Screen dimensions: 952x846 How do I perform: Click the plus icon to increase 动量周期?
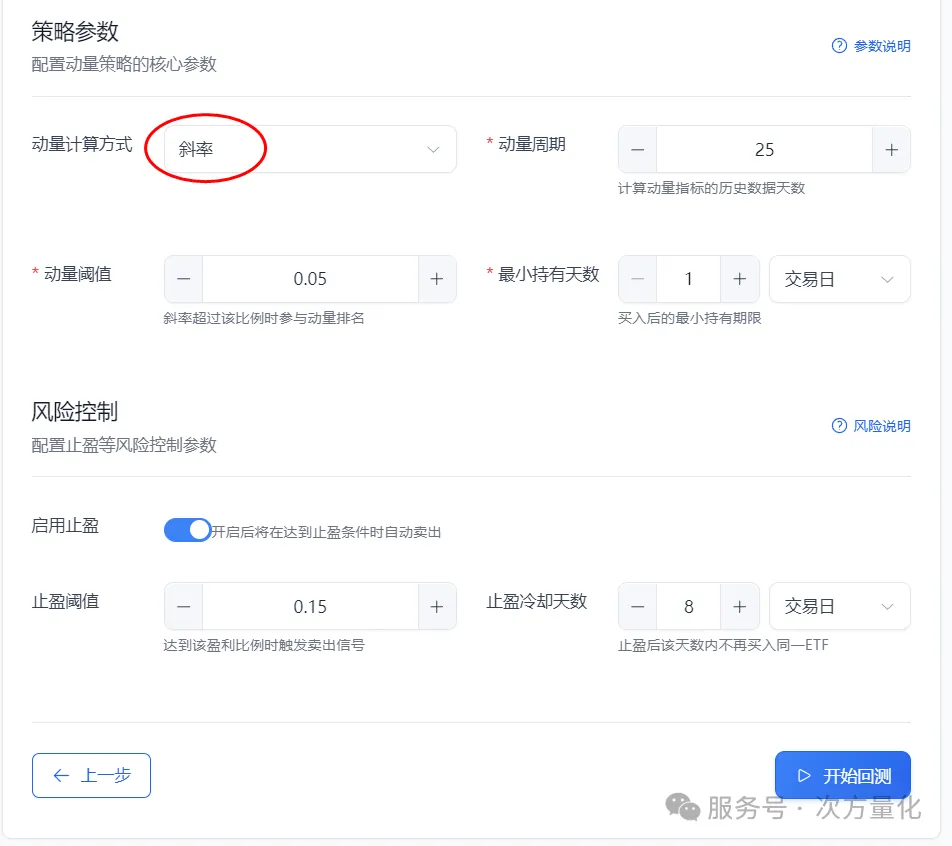coord(891,149)
